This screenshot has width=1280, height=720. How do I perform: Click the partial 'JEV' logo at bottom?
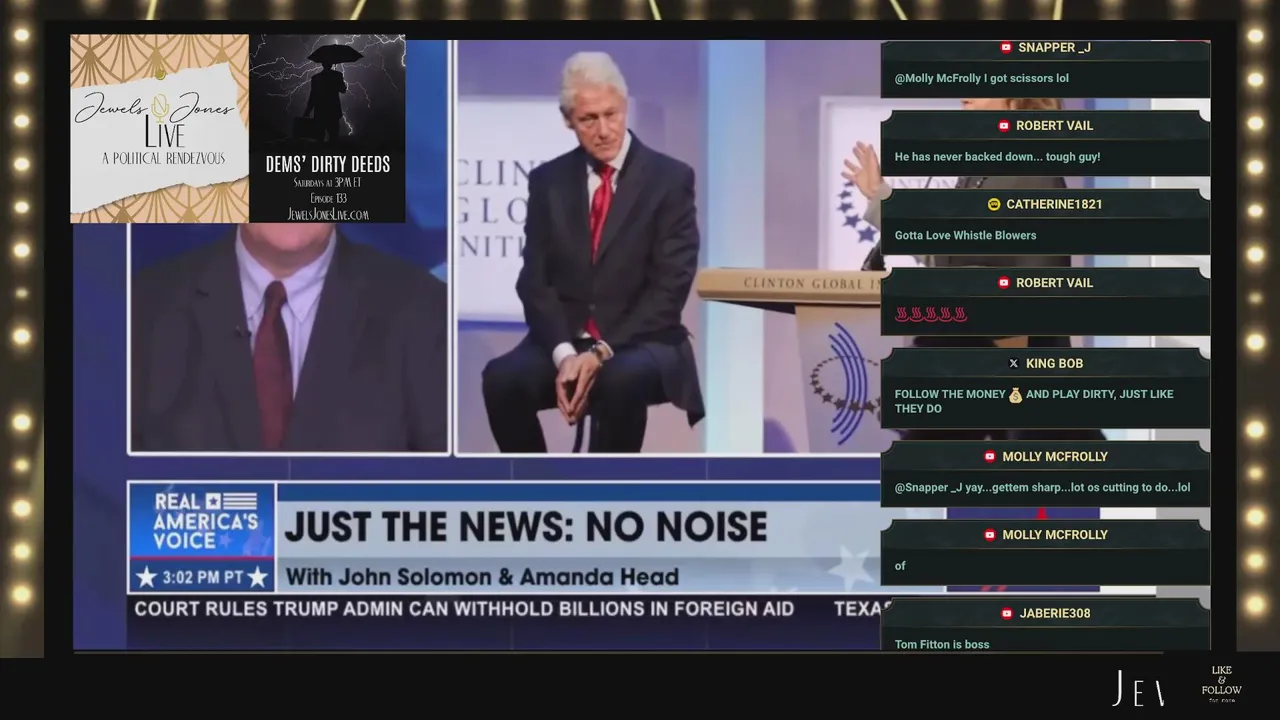(1138, 688)
